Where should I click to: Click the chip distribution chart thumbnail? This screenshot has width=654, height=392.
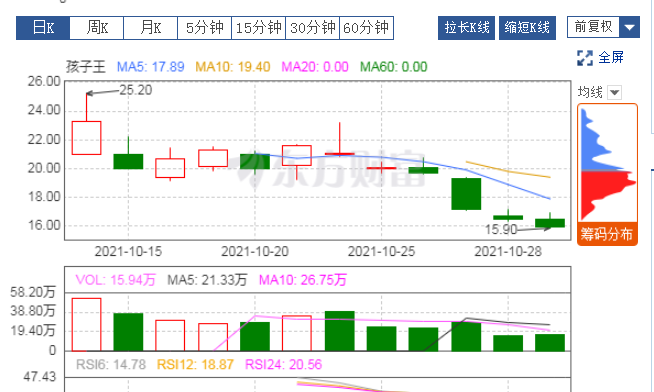tap(608, 163)
